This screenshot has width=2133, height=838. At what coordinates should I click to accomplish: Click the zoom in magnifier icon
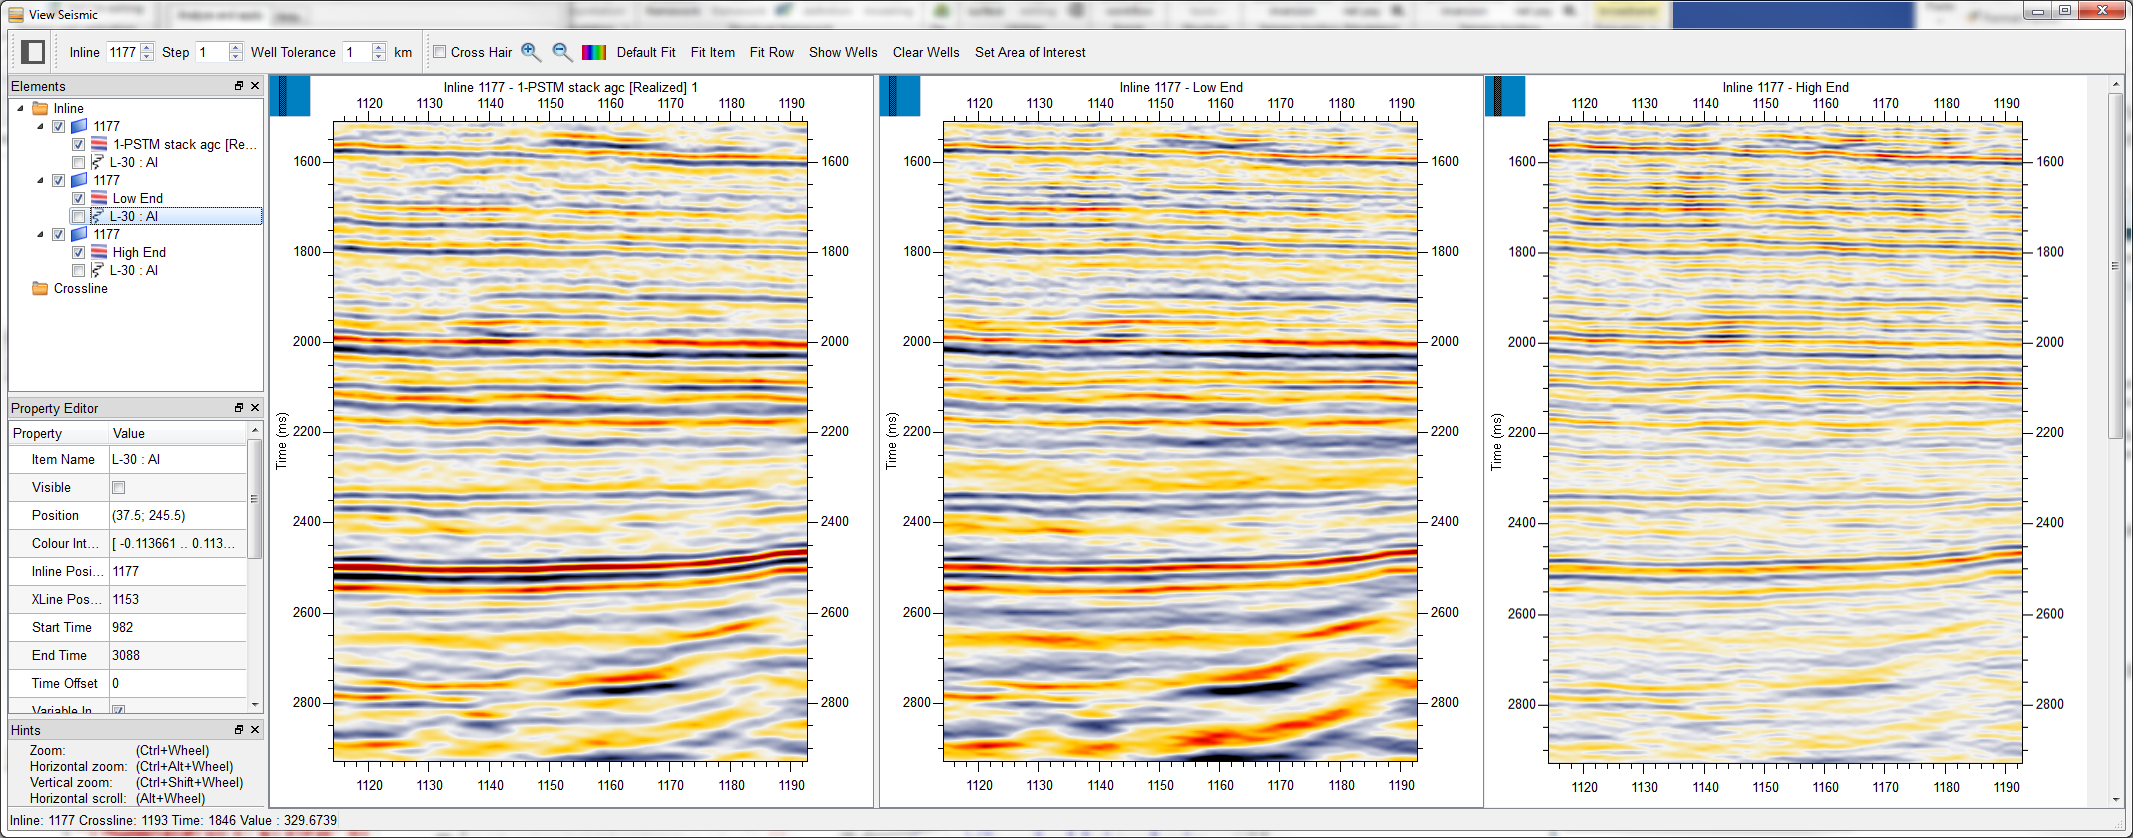531,52
